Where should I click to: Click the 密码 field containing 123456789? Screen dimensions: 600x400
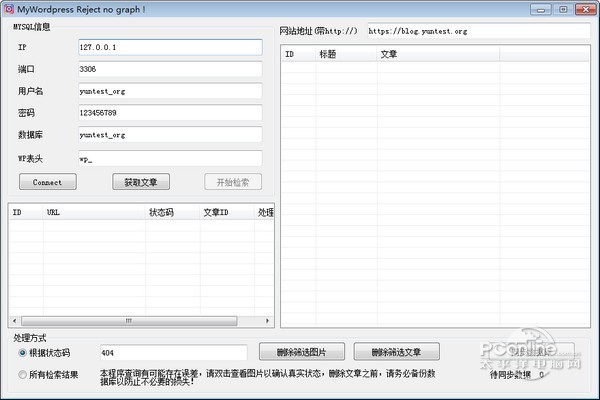tap(170, 113)
